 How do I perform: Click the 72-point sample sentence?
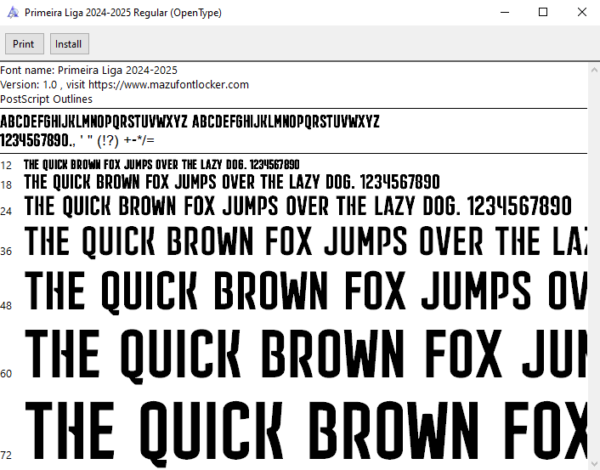coord(305,432)
